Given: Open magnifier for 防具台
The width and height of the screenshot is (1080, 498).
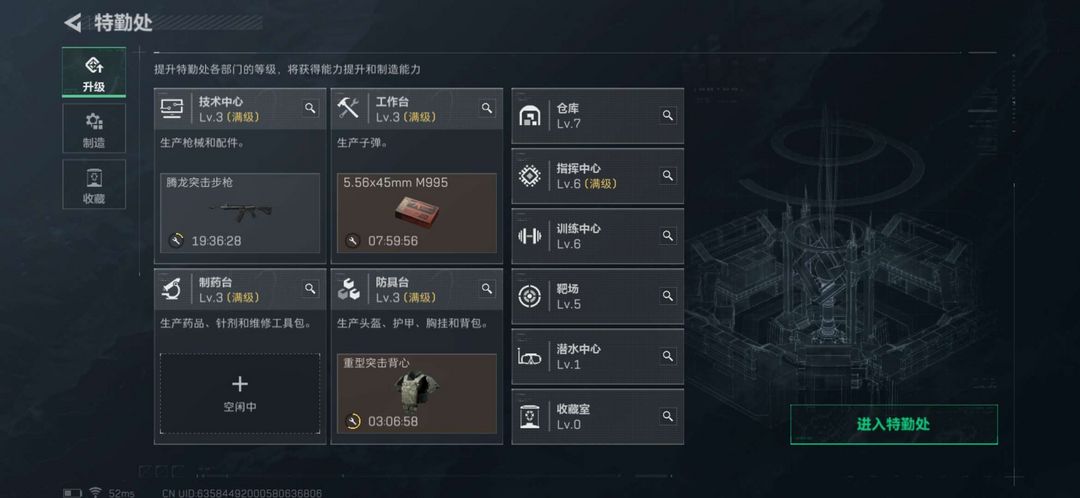Looking at the screenshot, I should click(487, 289).
